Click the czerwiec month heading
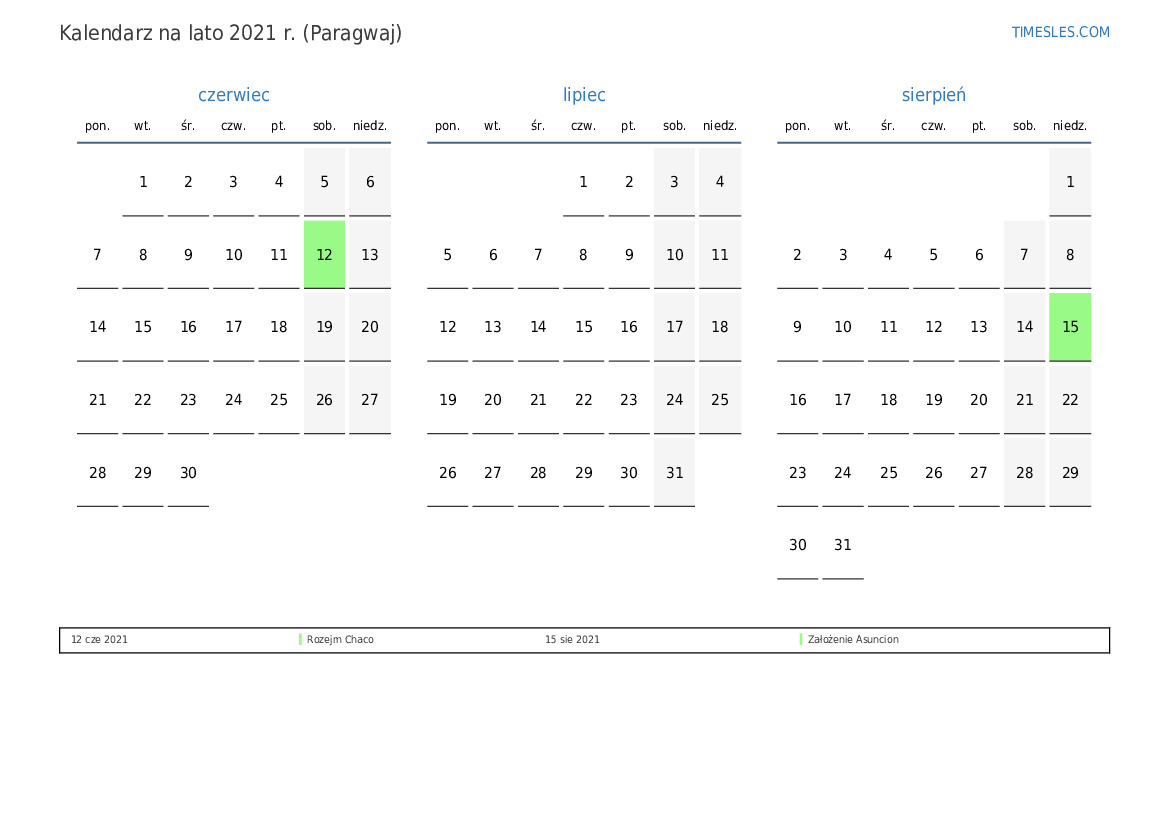 (234, 95)
